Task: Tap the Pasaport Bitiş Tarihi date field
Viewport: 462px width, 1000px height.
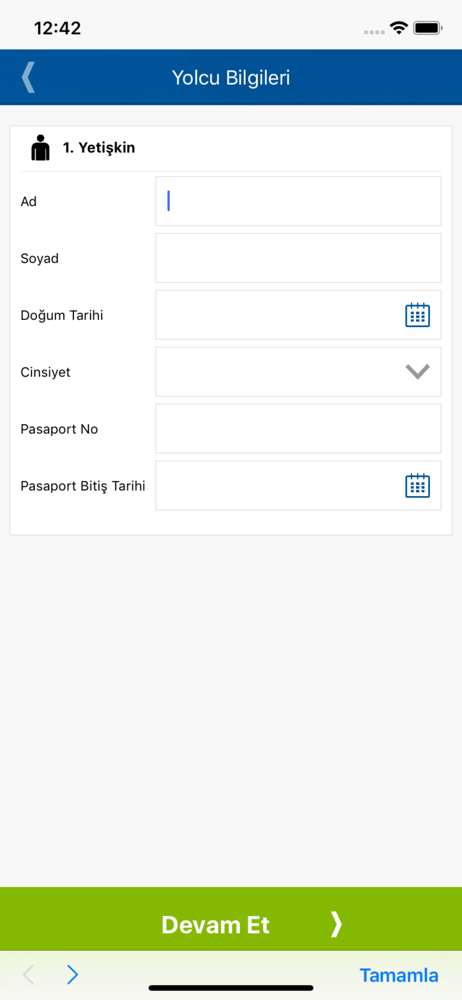Action: pyautogui.click(x=298, y=485)
